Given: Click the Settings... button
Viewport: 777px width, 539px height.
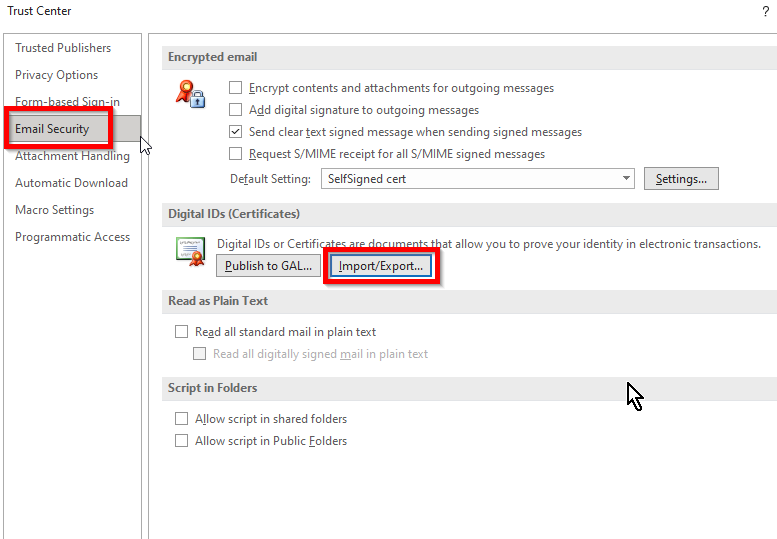Looking at the screenshot, I should pos(681,179).
